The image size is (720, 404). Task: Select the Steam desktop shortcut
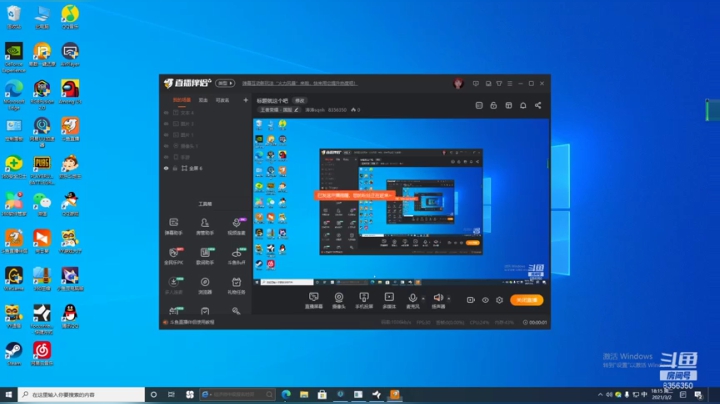pos(14,354)
